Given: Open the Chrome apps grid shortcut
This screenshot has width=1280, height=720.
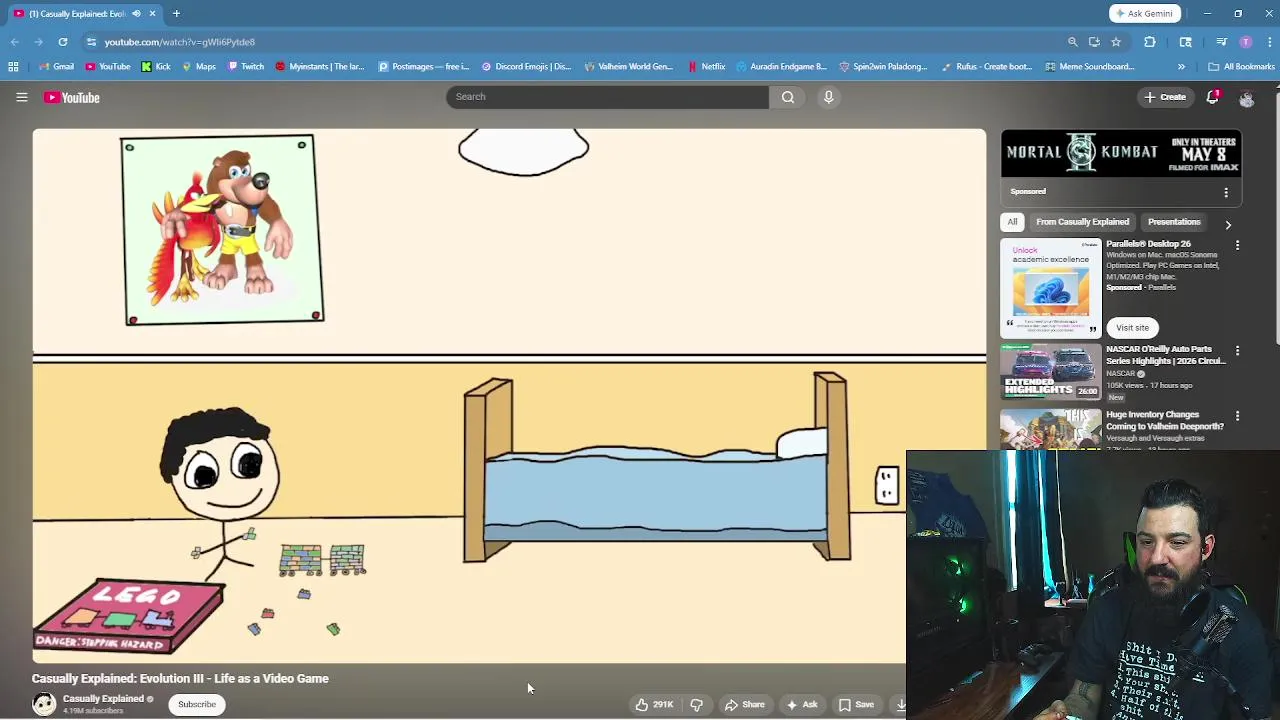Looking at the screenshot, I should [13, 66].
